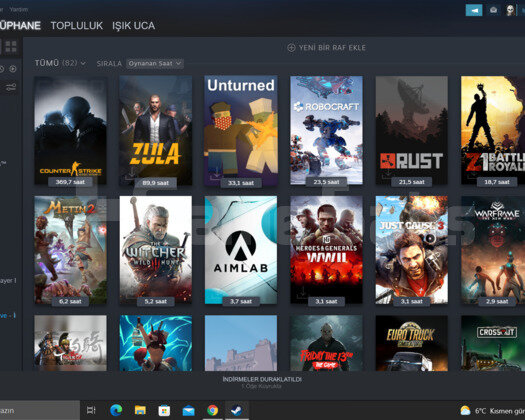
Task: Select the Metin2 game cover
Action: pos(70,250)
